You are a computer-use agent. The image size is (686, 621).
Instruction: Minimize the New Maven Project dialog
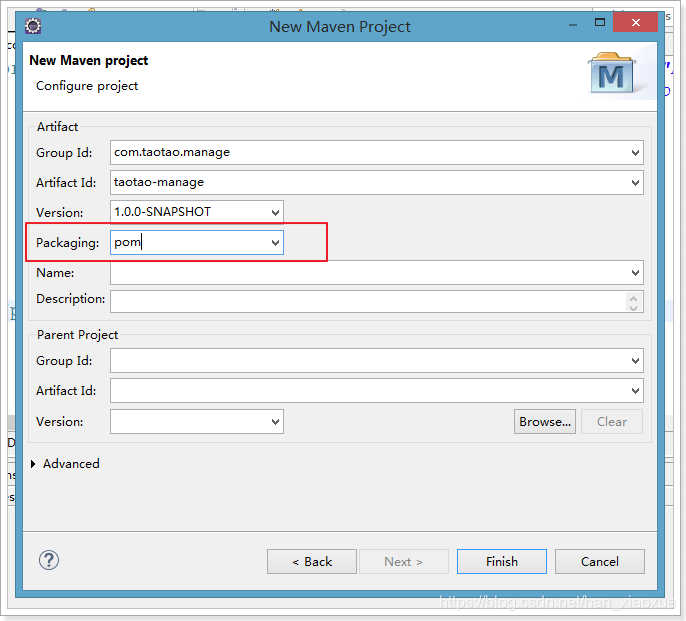click(x=573, y=25)
